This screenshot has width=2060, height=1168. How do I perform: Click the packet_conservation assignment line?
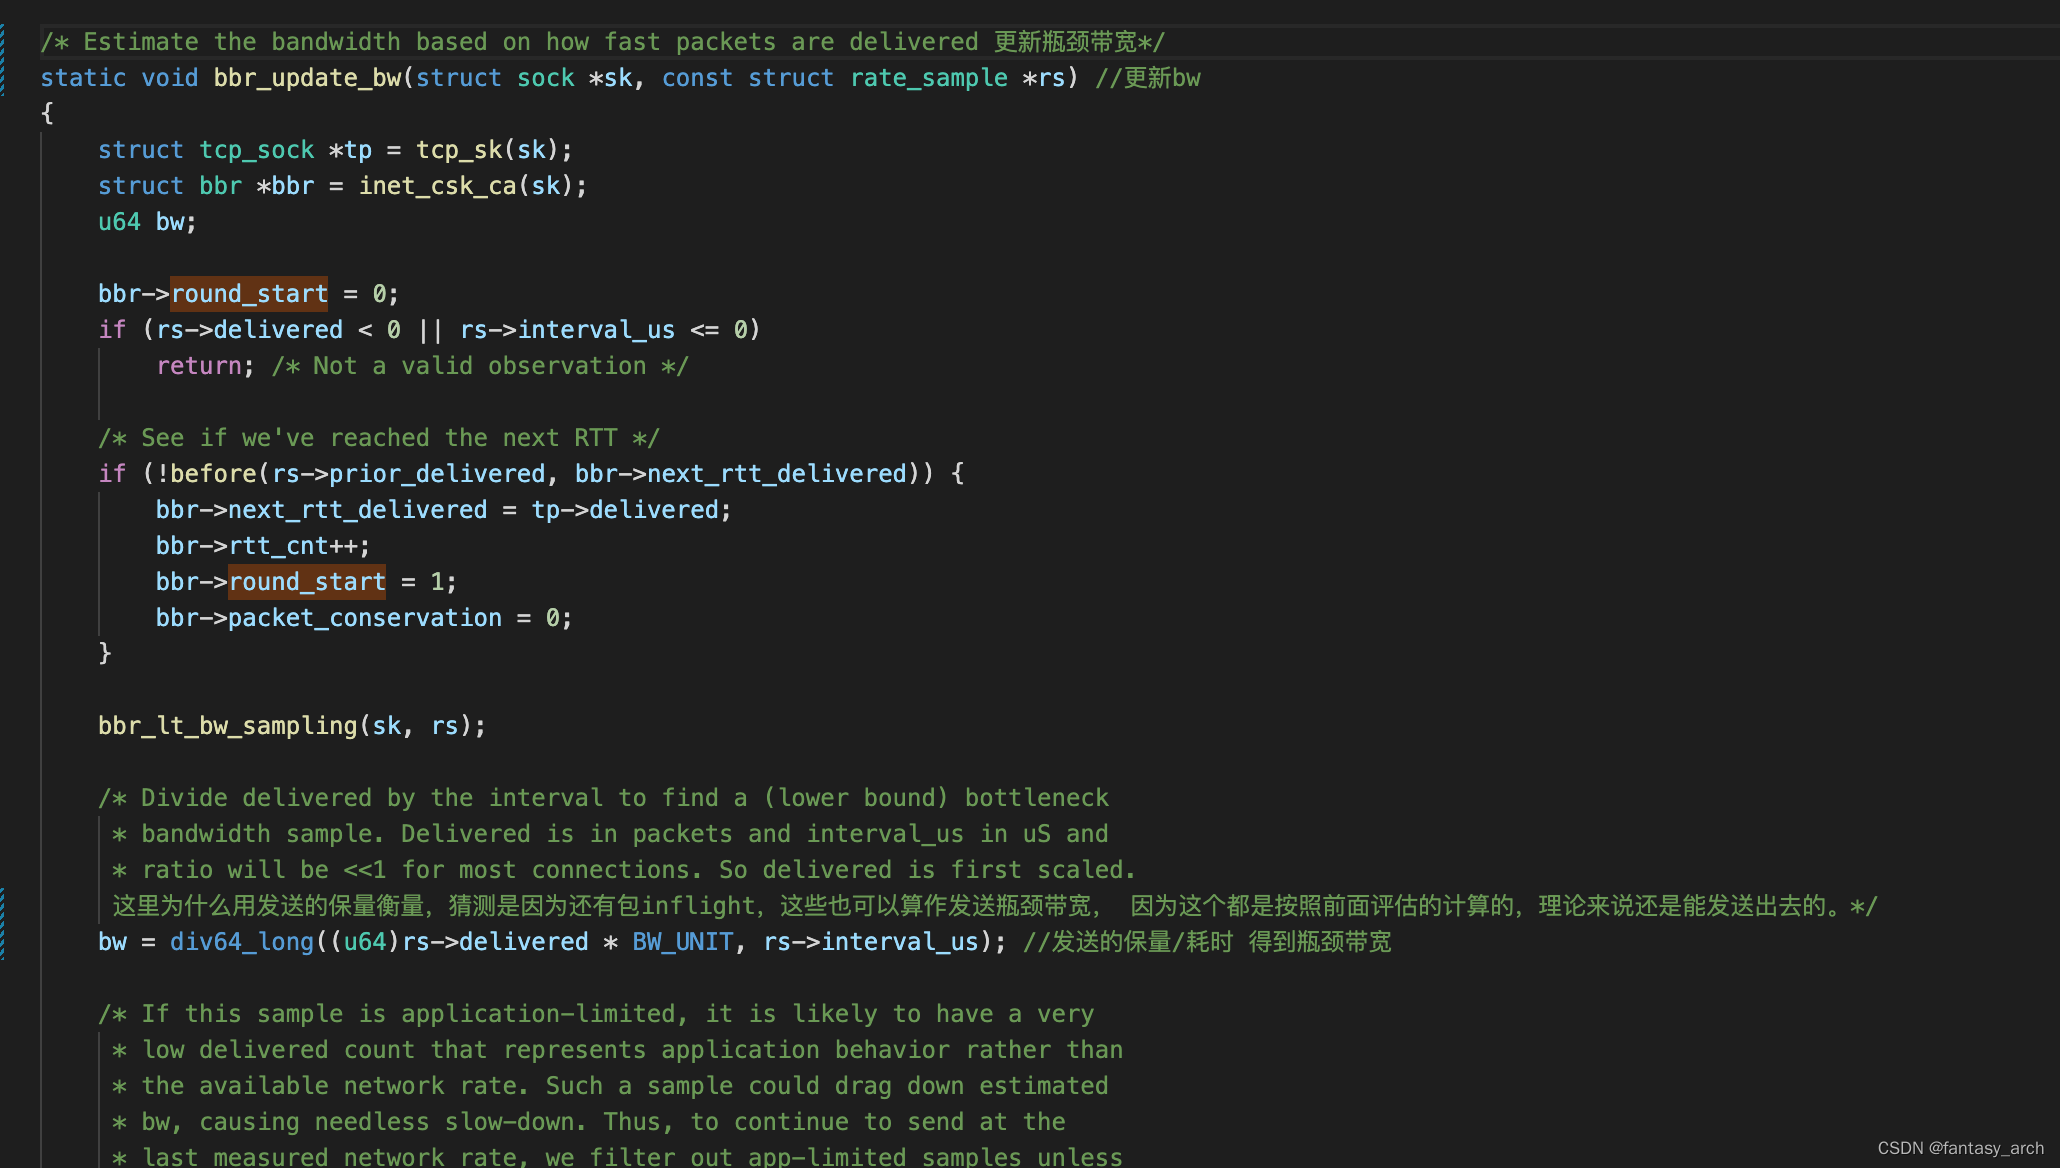(x=363, y=617)
